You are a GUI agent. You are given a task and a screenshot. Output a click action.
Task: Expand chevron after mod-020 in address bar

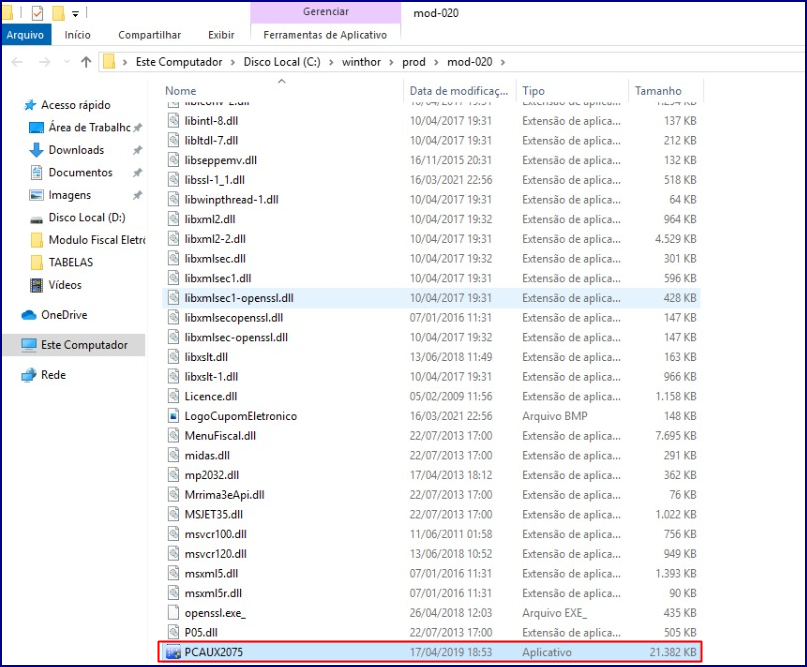503,62
